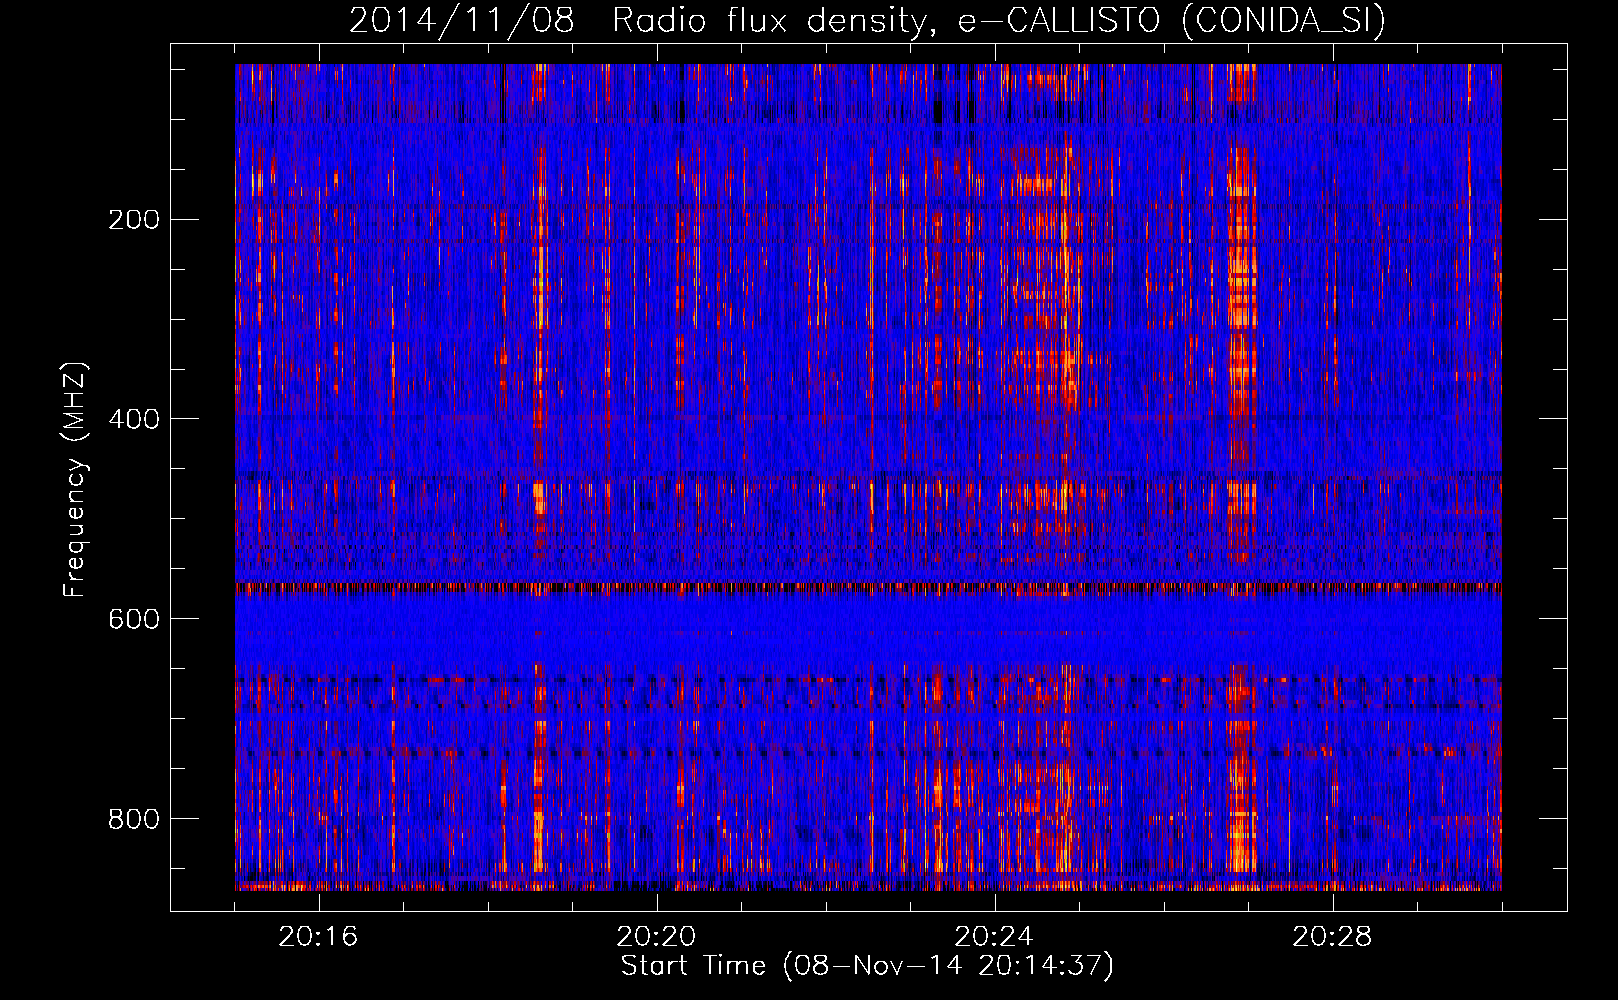The width and height of the screenshot is (1618, 1000).
Task: Select the 400 frequency tick label
Action: (x=134, y=419)
